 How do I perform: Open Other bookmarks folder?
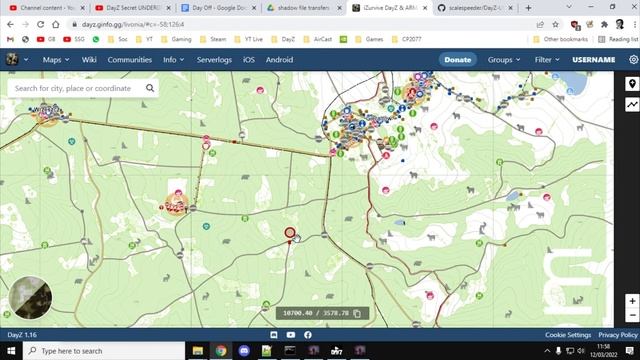point(560,39)
